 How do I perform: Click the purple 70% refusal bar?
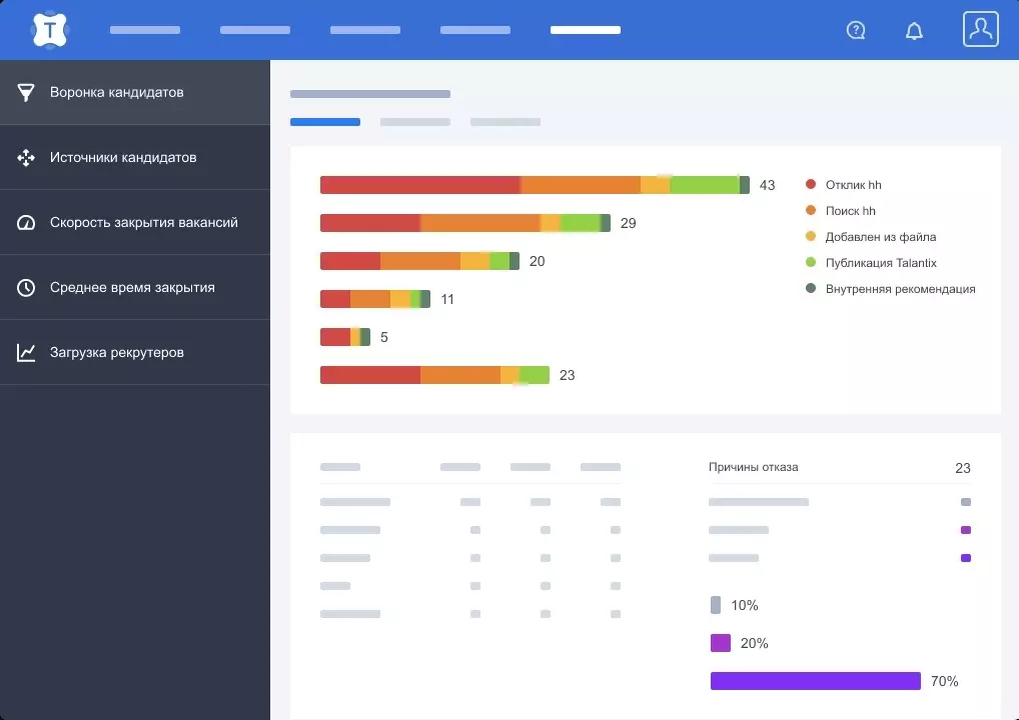coord(816,681)
